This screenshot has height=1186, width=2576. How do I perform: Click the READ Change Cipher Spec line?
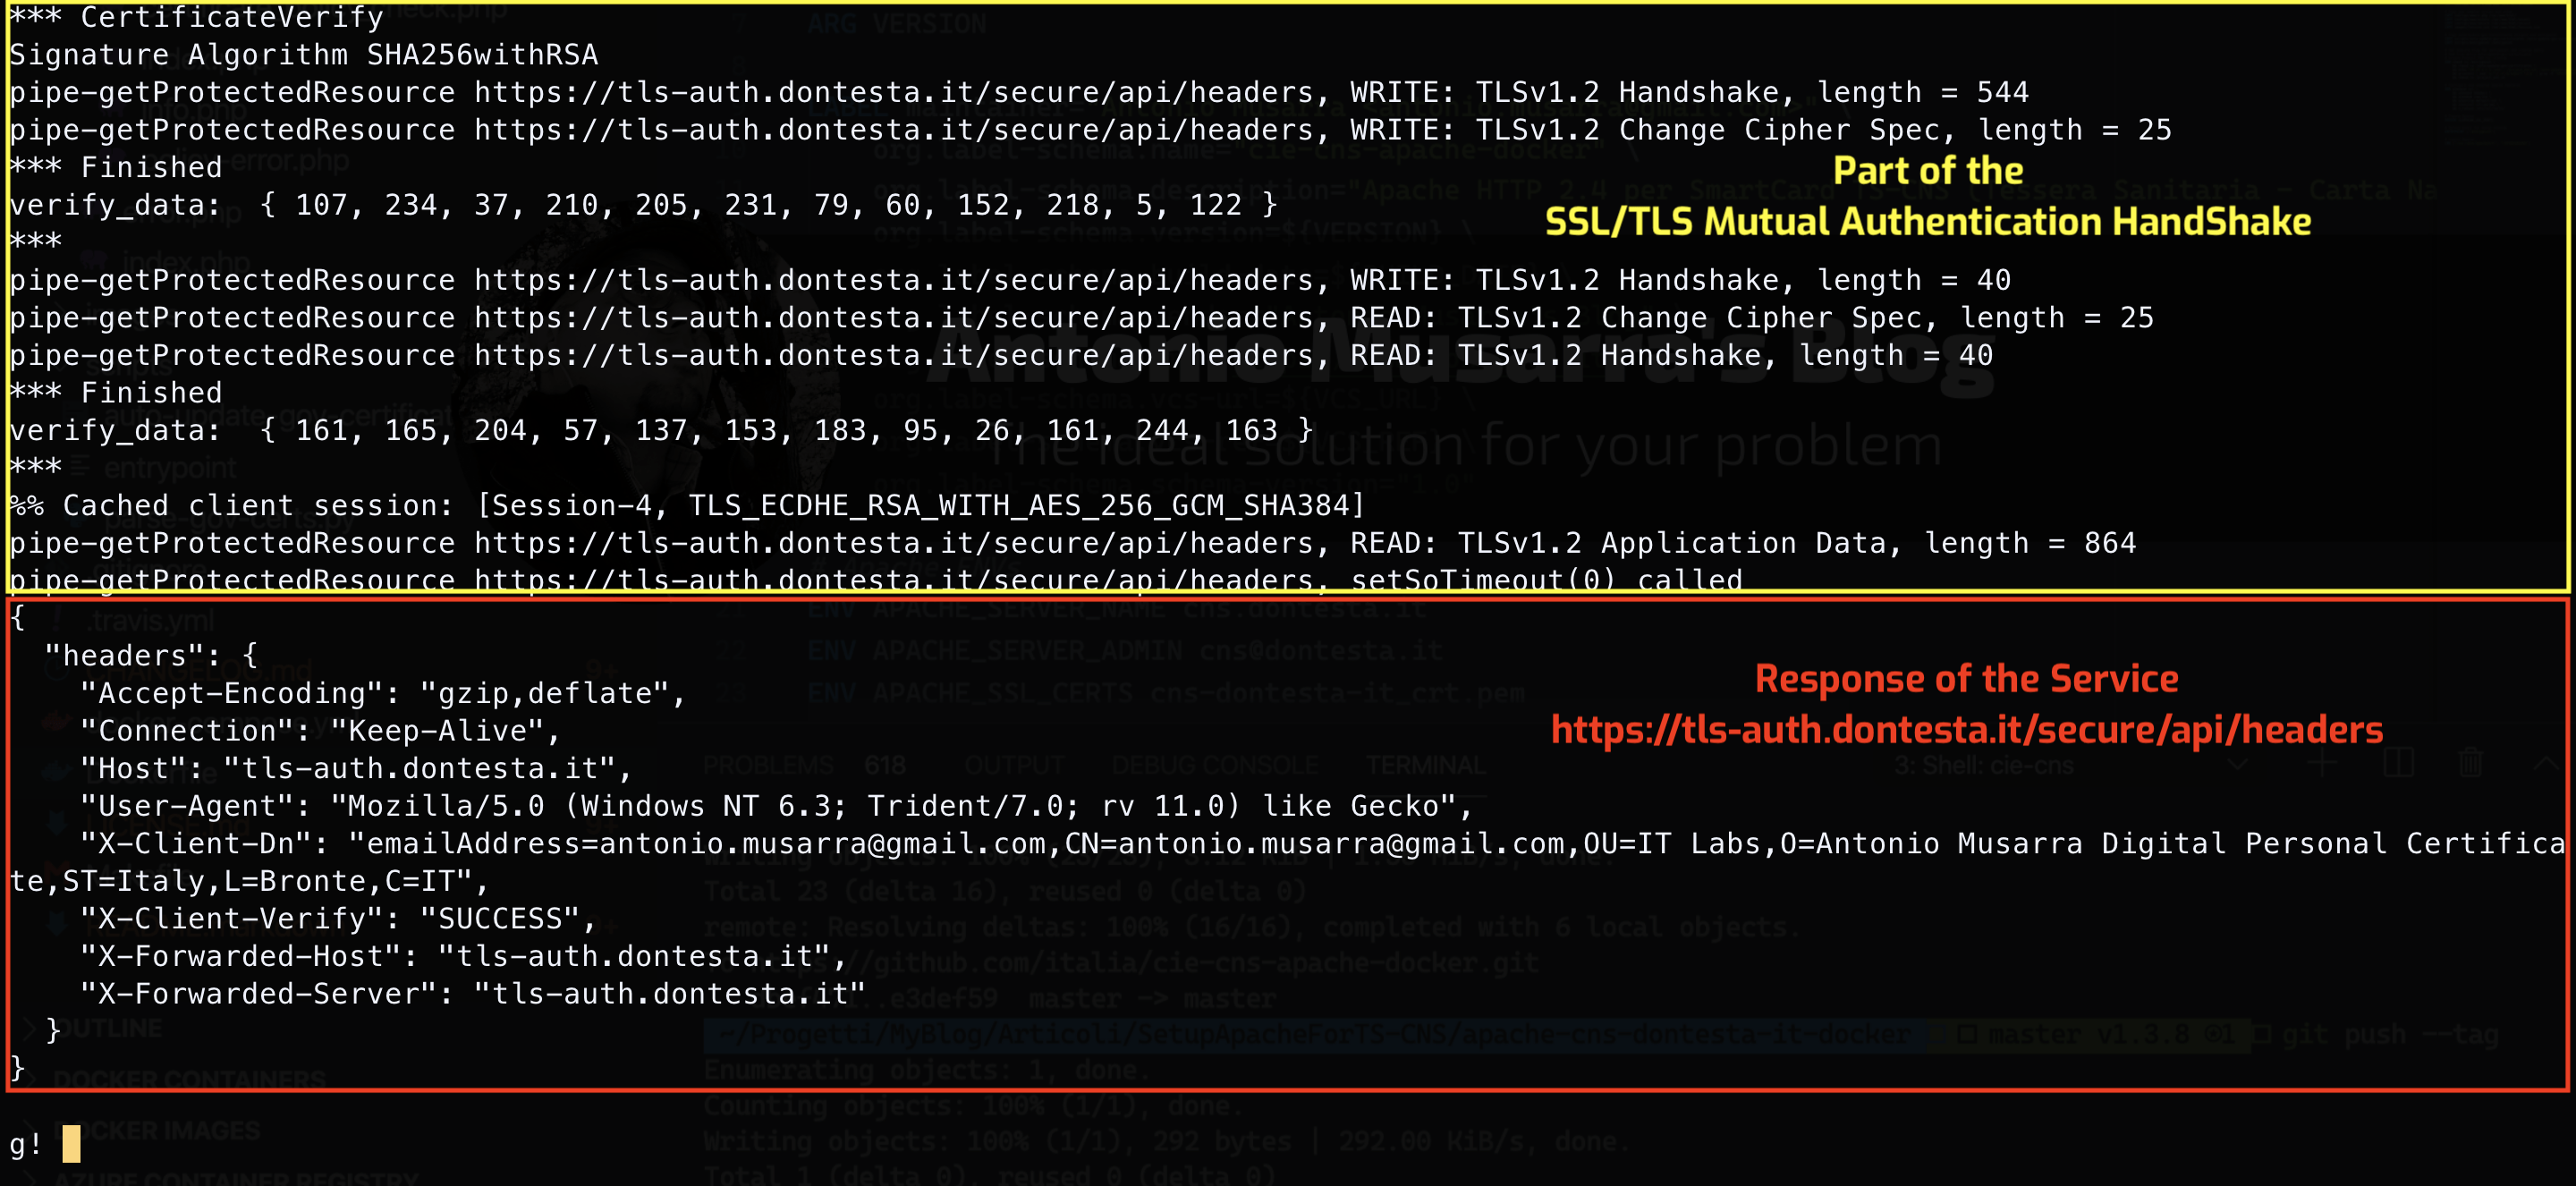[1081, 318]
